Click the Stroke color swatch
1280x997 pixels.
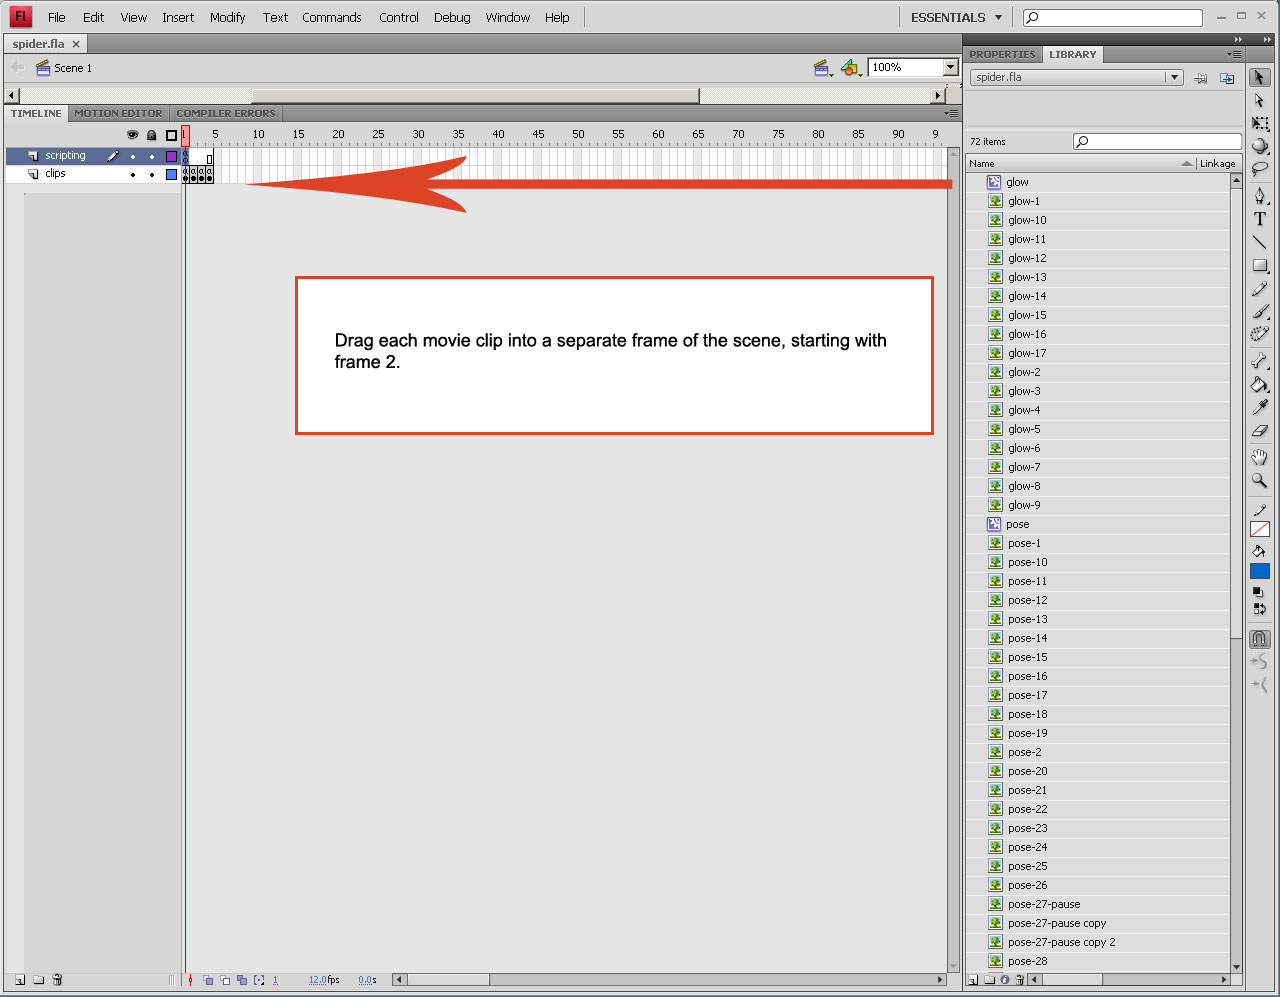click(x=1259, y=529)
